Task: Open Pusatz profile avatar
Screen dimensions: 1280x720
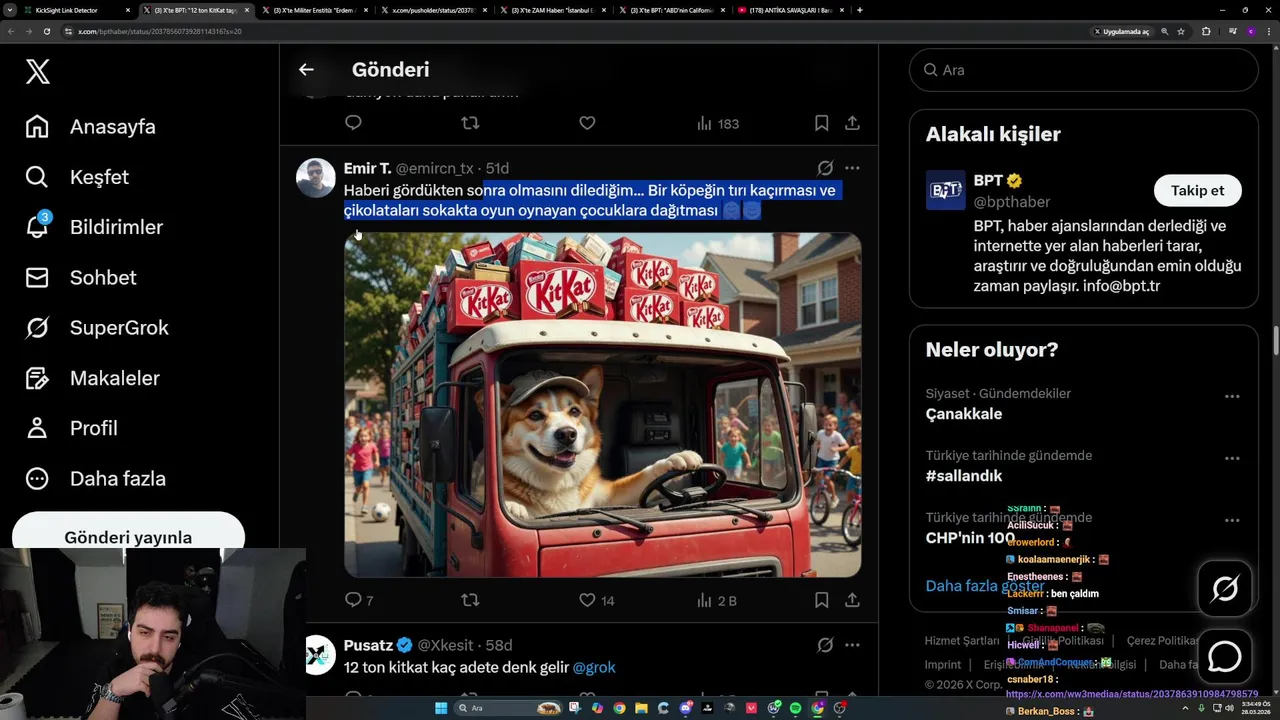Action: (x=319, y=654)
